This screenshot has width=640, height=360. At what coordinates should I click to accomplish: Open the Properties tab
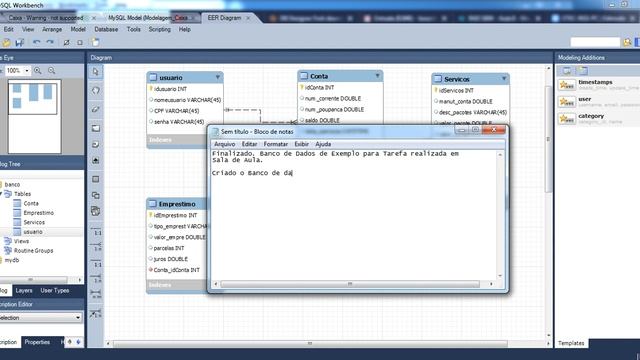(37, 342)
